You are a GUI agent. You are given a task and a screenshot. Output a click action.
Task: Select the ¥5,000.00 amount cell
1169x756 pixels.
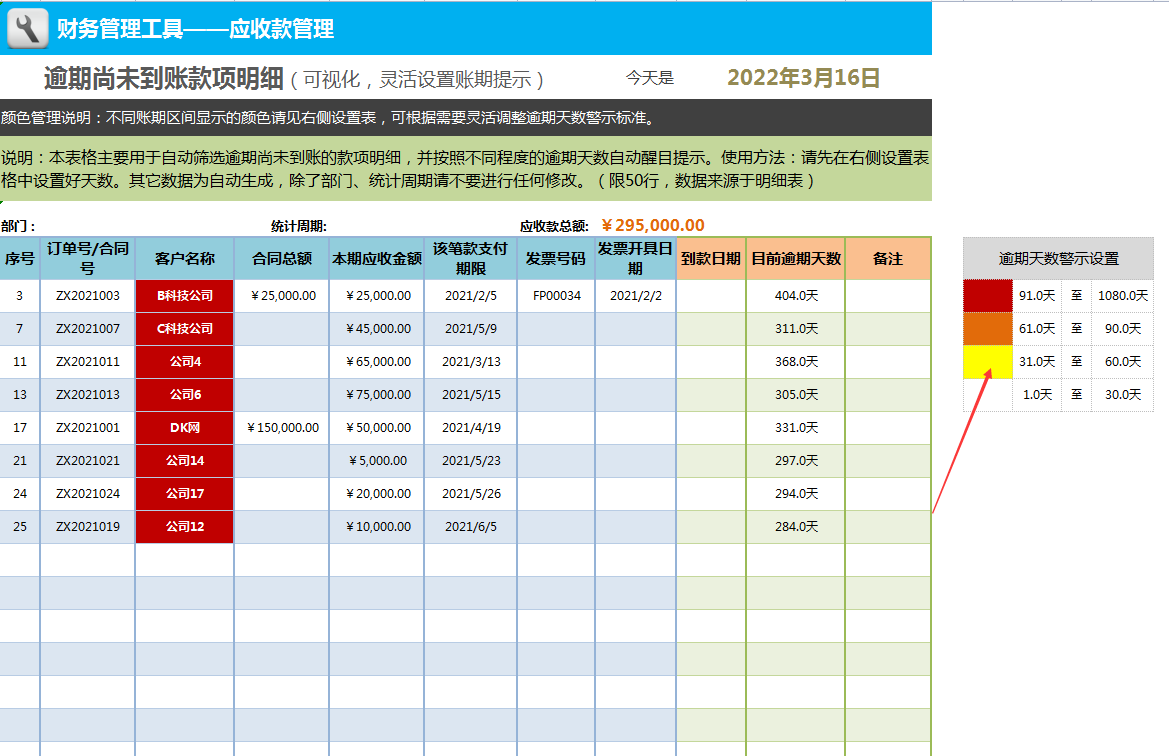[376, 461]
